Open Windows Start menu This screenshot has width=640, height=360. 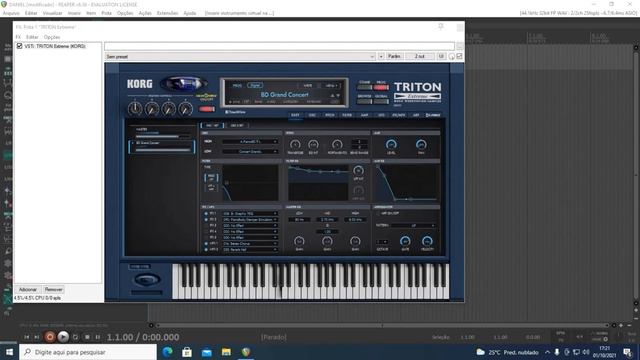[x=9, y=352]
